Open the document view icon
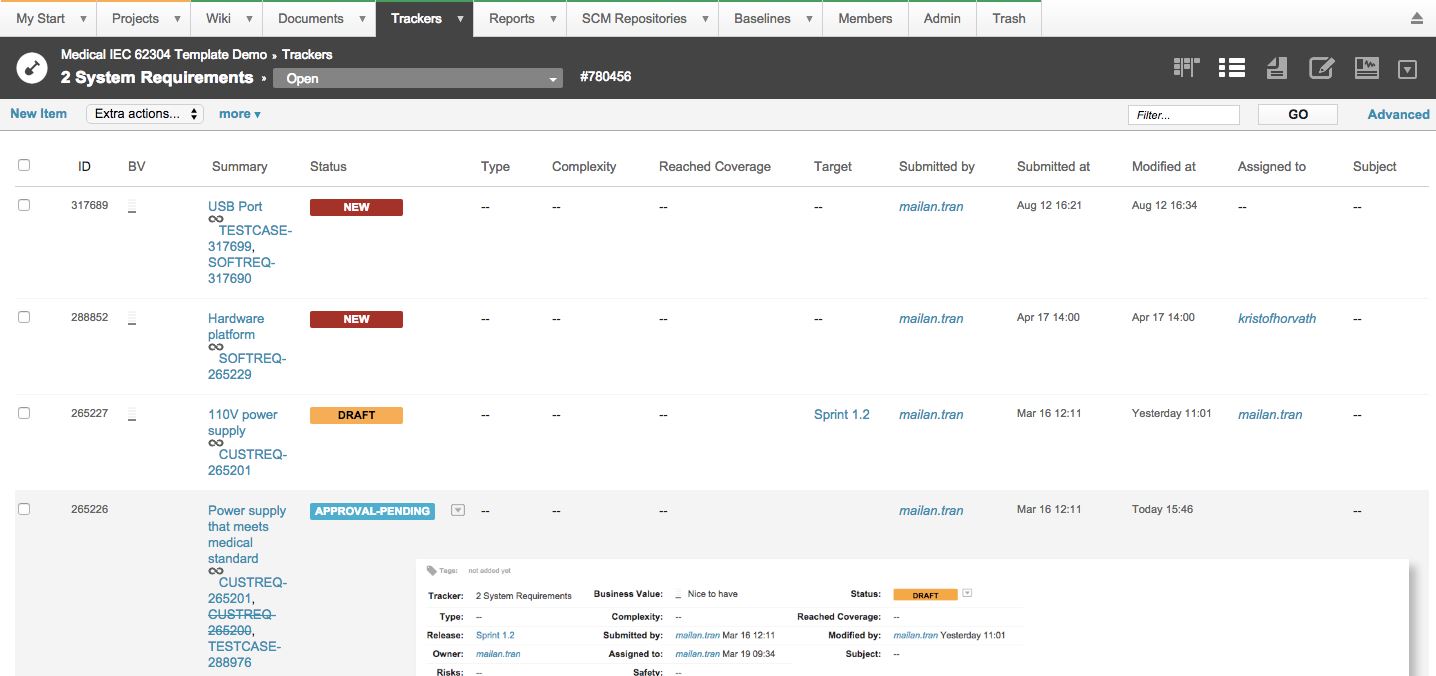The height and width of the screenshot is (676, 1436). [x=1276, y=68]
